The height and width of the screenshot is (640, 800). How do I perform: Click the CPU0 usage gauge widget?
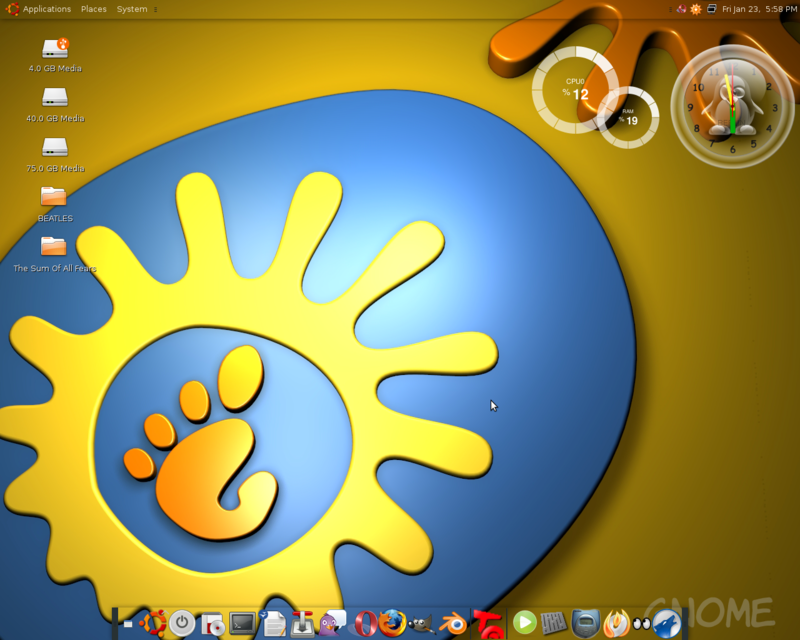[x=575, y=90]
